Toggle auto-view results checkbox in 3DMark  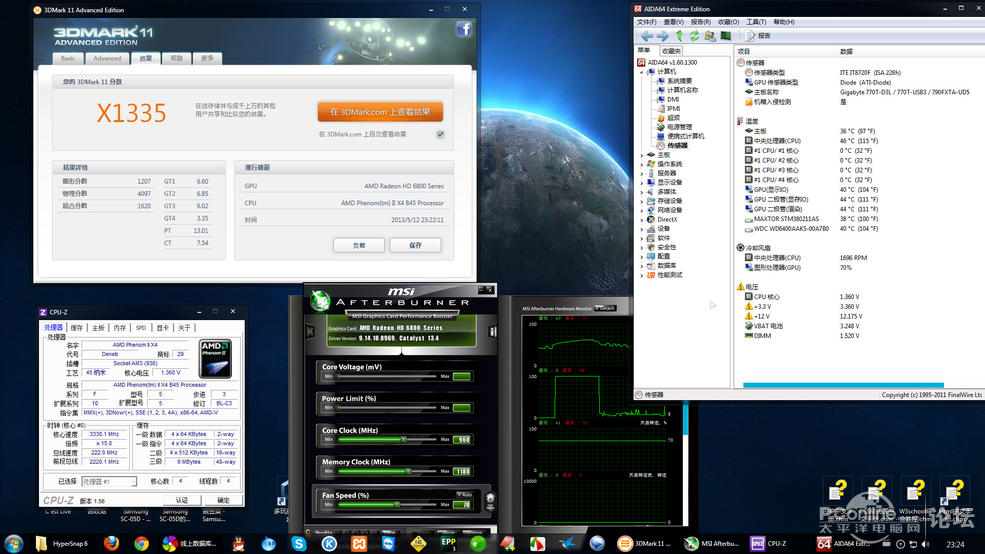[x=440, y=134]
